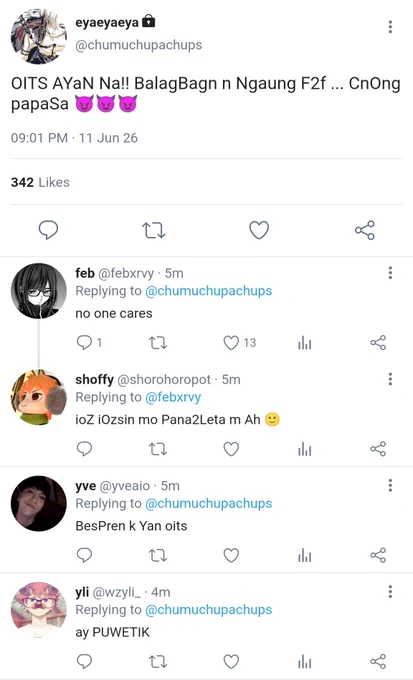Open the reply thread on feb's comment
This screenshot has height=680, width=413.
[89, 343]
